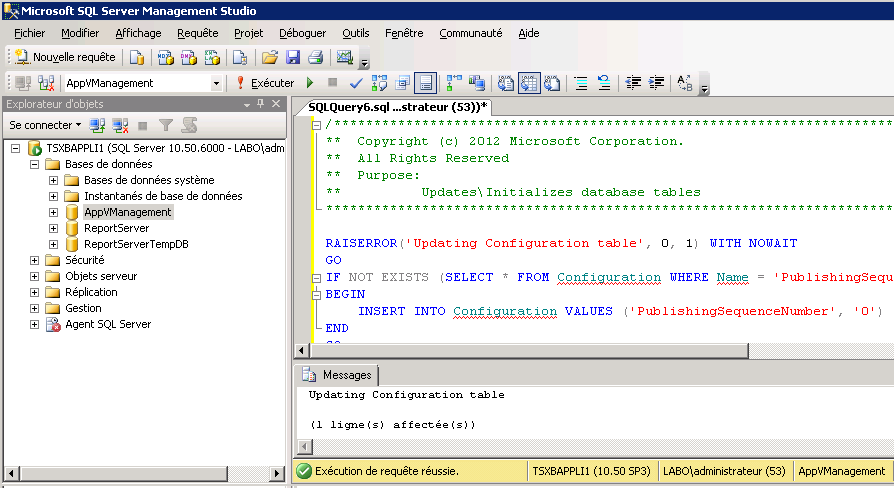Viewport: 894px width, 488px height.
Task: Click the Exécuter button
Action: pyautogui.click(x=266, y=83)
